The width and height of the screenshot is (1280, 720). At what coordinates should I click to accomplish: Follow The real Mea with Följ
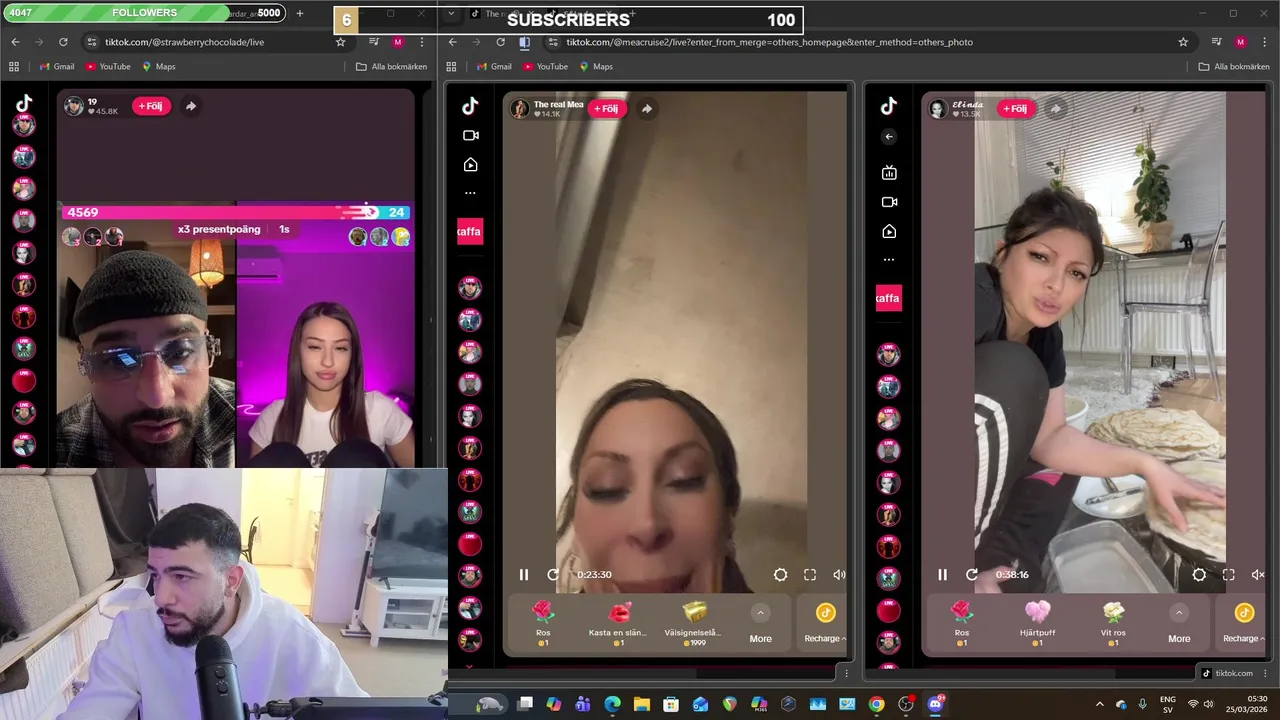606,109
